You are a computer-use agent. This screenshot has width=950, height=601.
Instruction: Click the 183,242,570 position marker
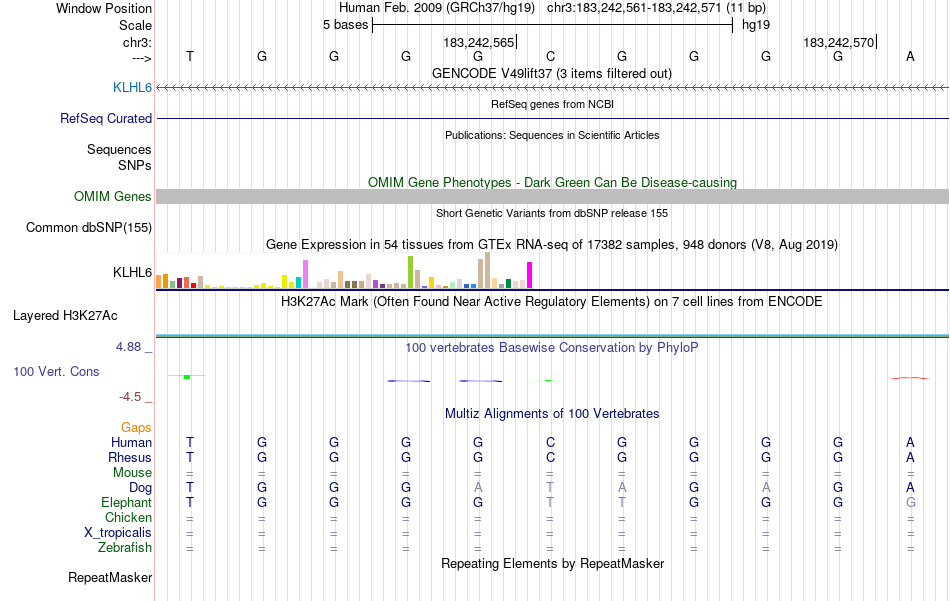tap(840, 42)
